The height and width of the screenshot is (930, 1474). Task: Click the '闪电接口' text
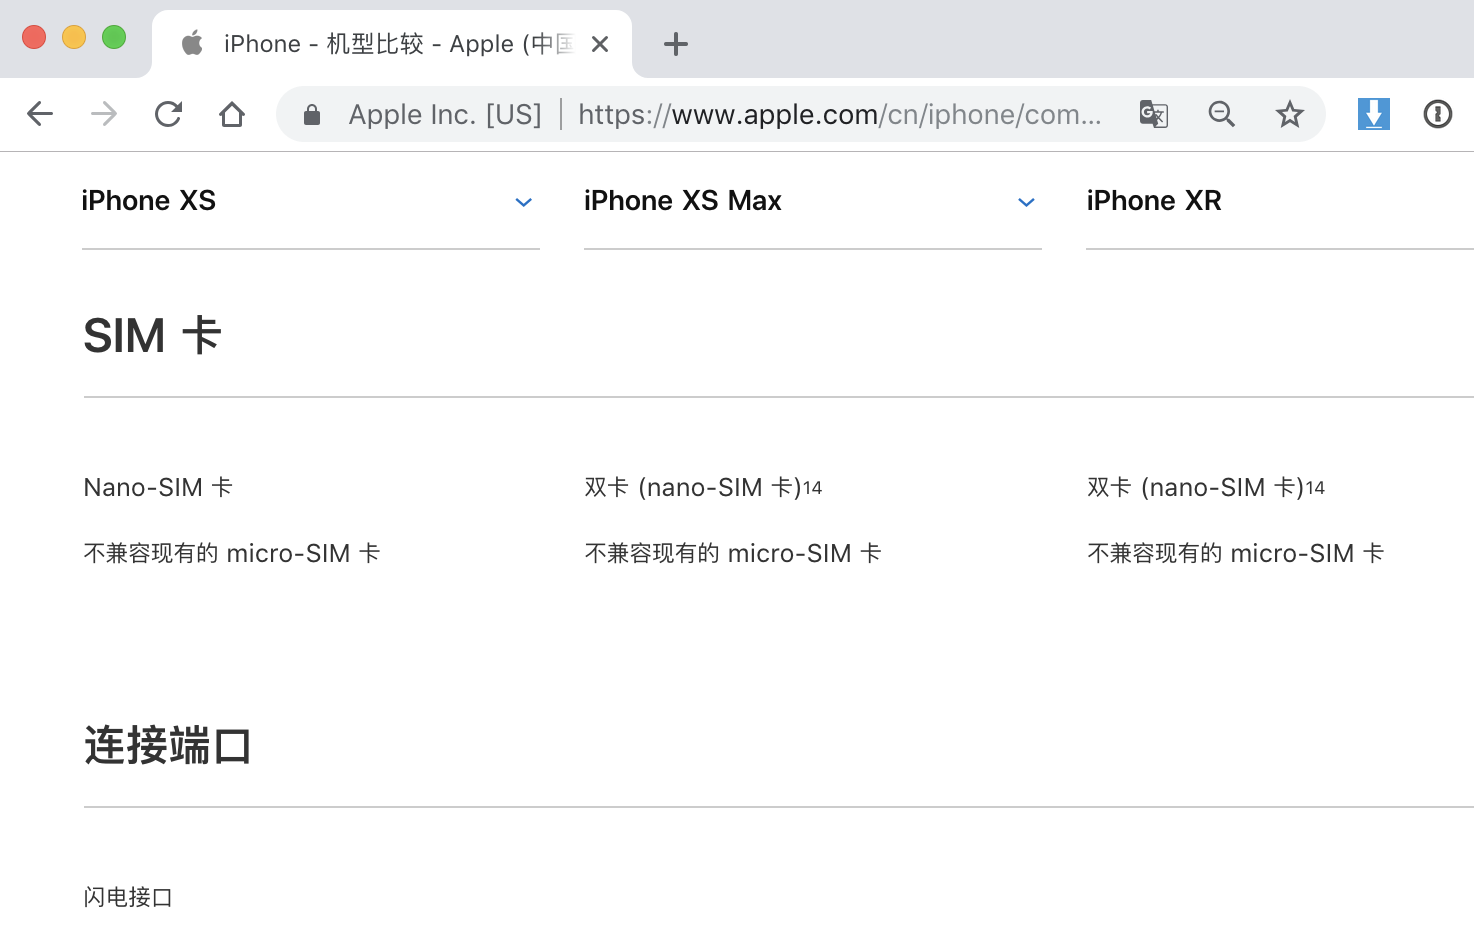pos(128,897)
